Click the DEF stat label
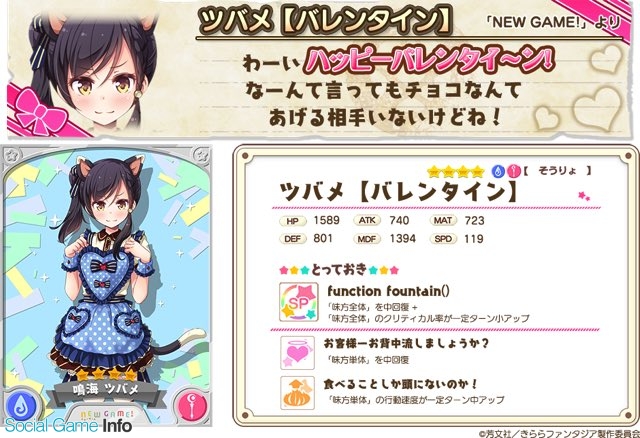 point(293,239)
